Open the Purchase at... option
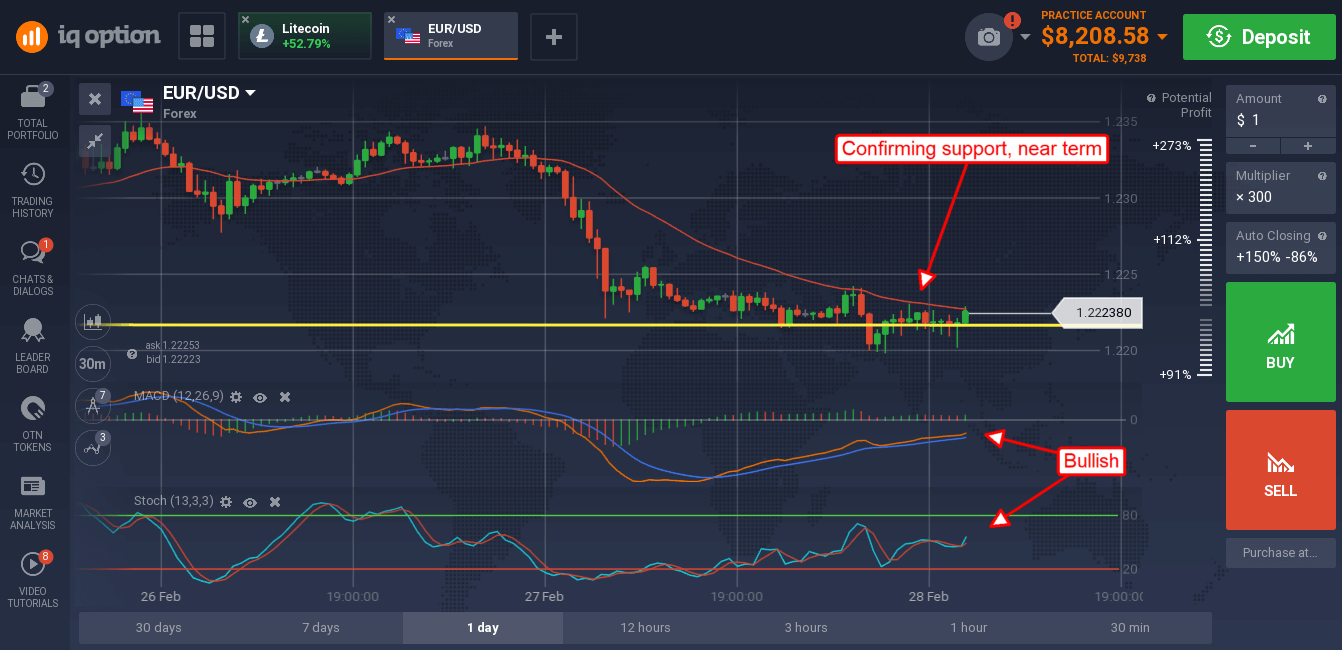The height and width of the screenshot is (650, 1342). pos(1280,552)
